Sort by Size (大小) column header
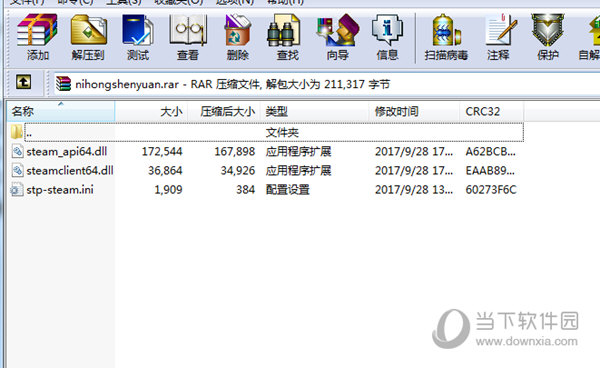This screenshot has height=368, width=600. [151, 111]
